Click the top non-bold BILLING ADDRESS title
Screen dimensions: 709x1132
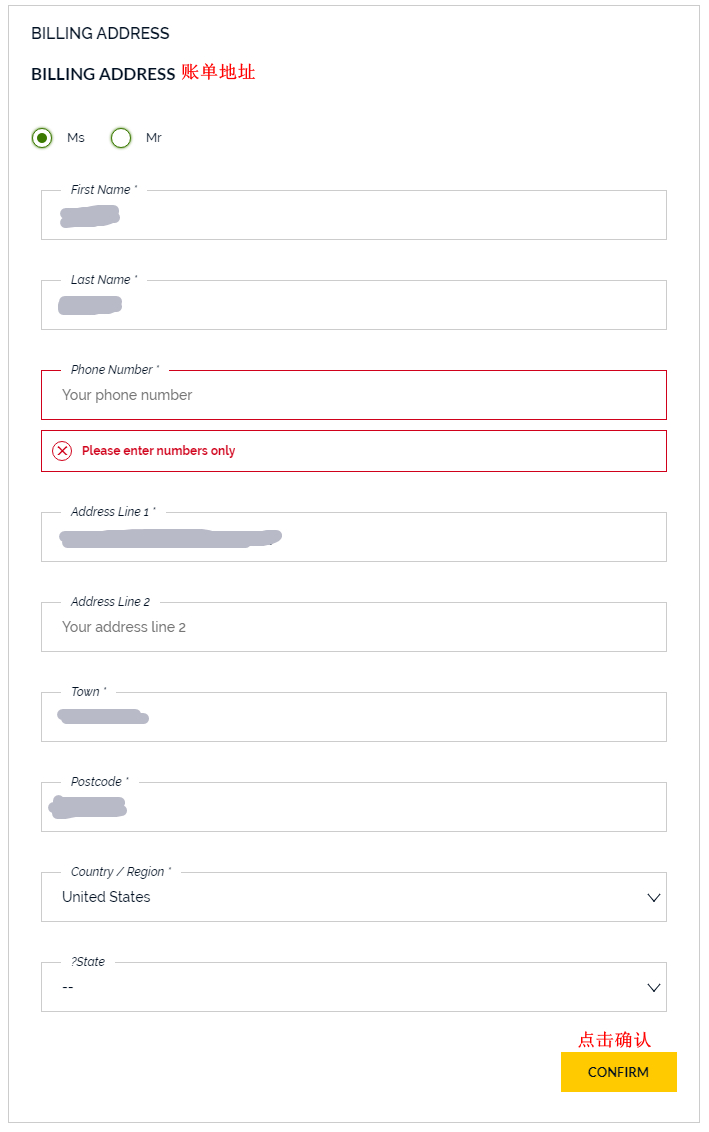tap(100, 33)
